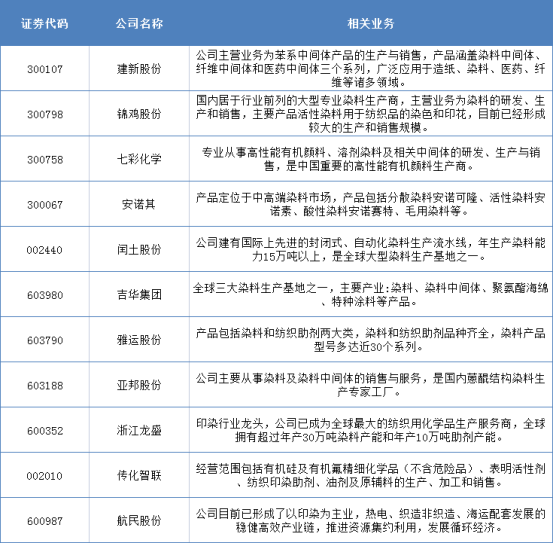Select stock code 603188

[x=45, y=385]
